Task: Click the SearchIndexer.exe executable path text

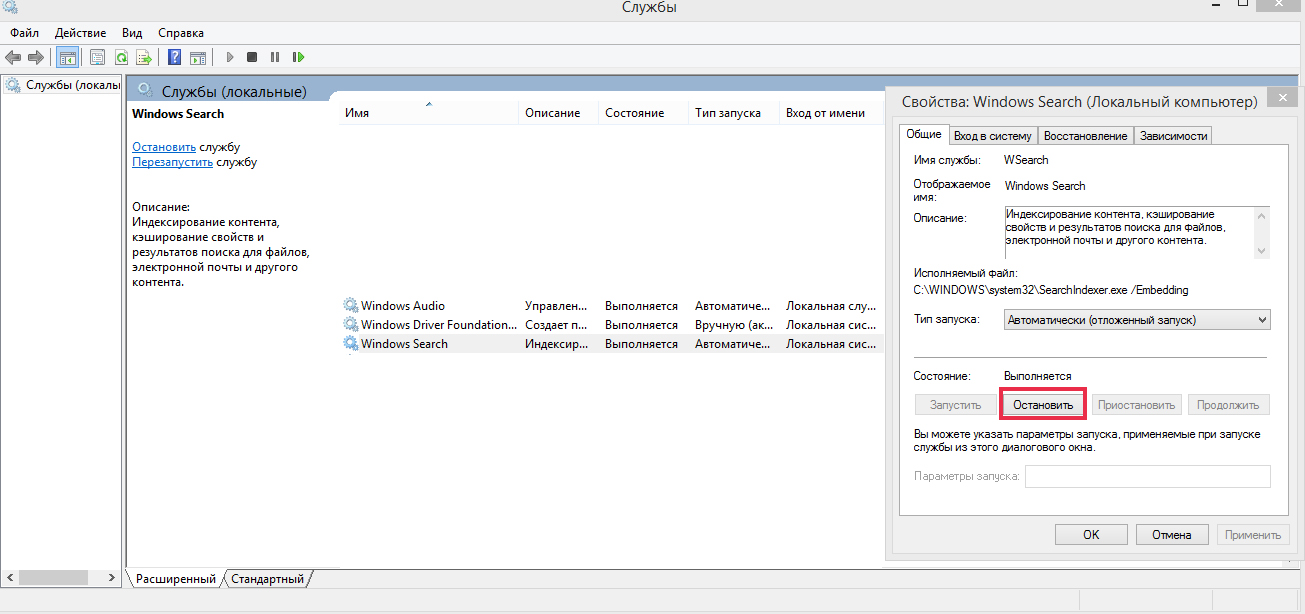Action: click(1051, 290)
